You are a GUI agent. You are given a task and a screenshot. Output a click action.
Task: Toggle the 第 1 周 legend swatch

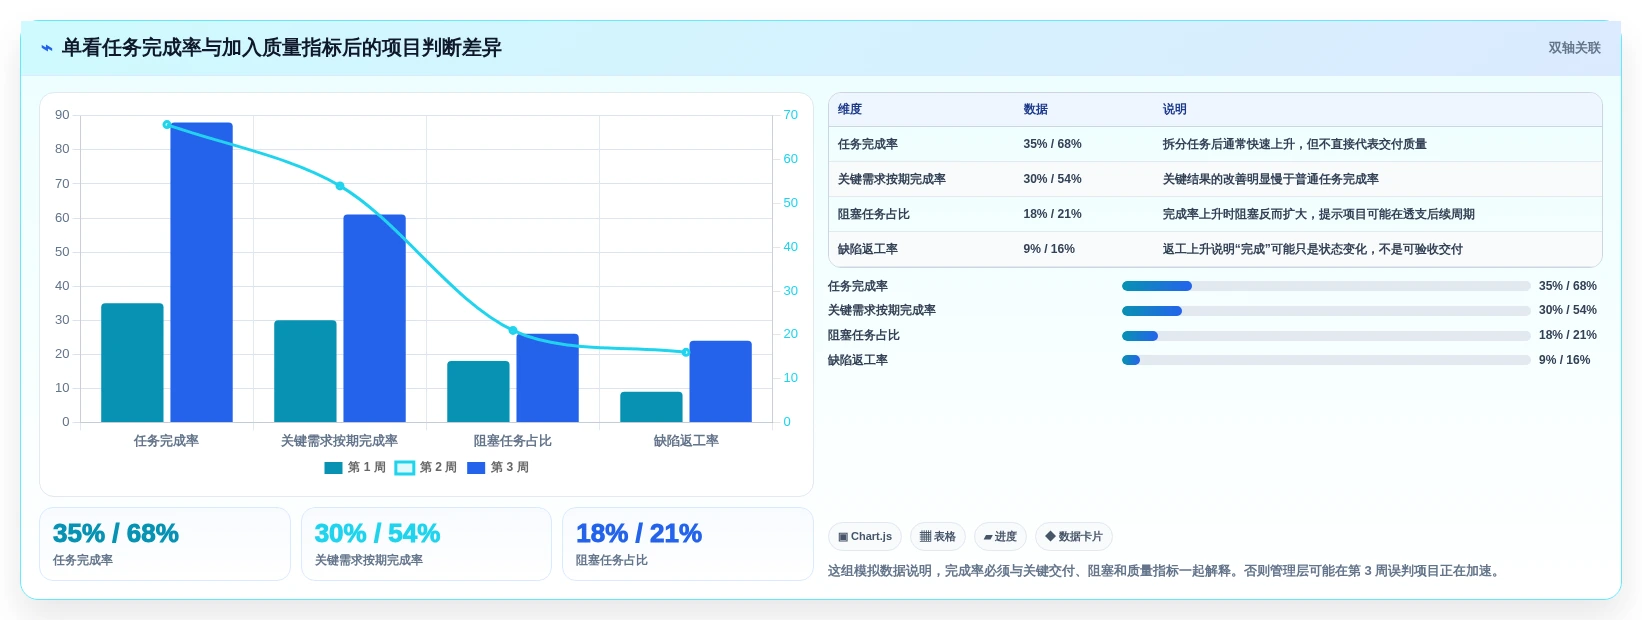pyautogui.click(x=333, y=468)
